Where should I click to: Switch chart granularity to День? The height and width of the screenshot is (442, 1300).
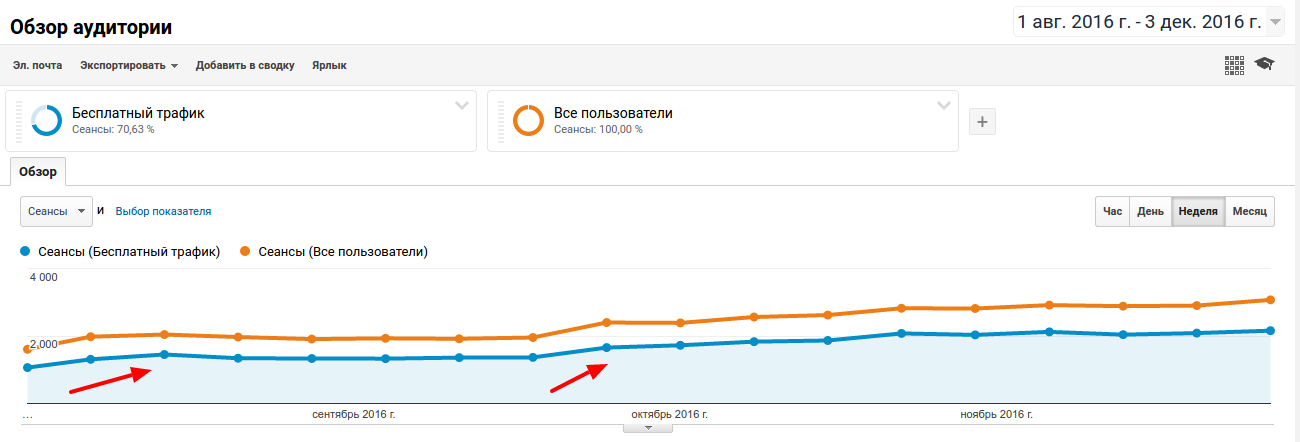pos(1150,212)
